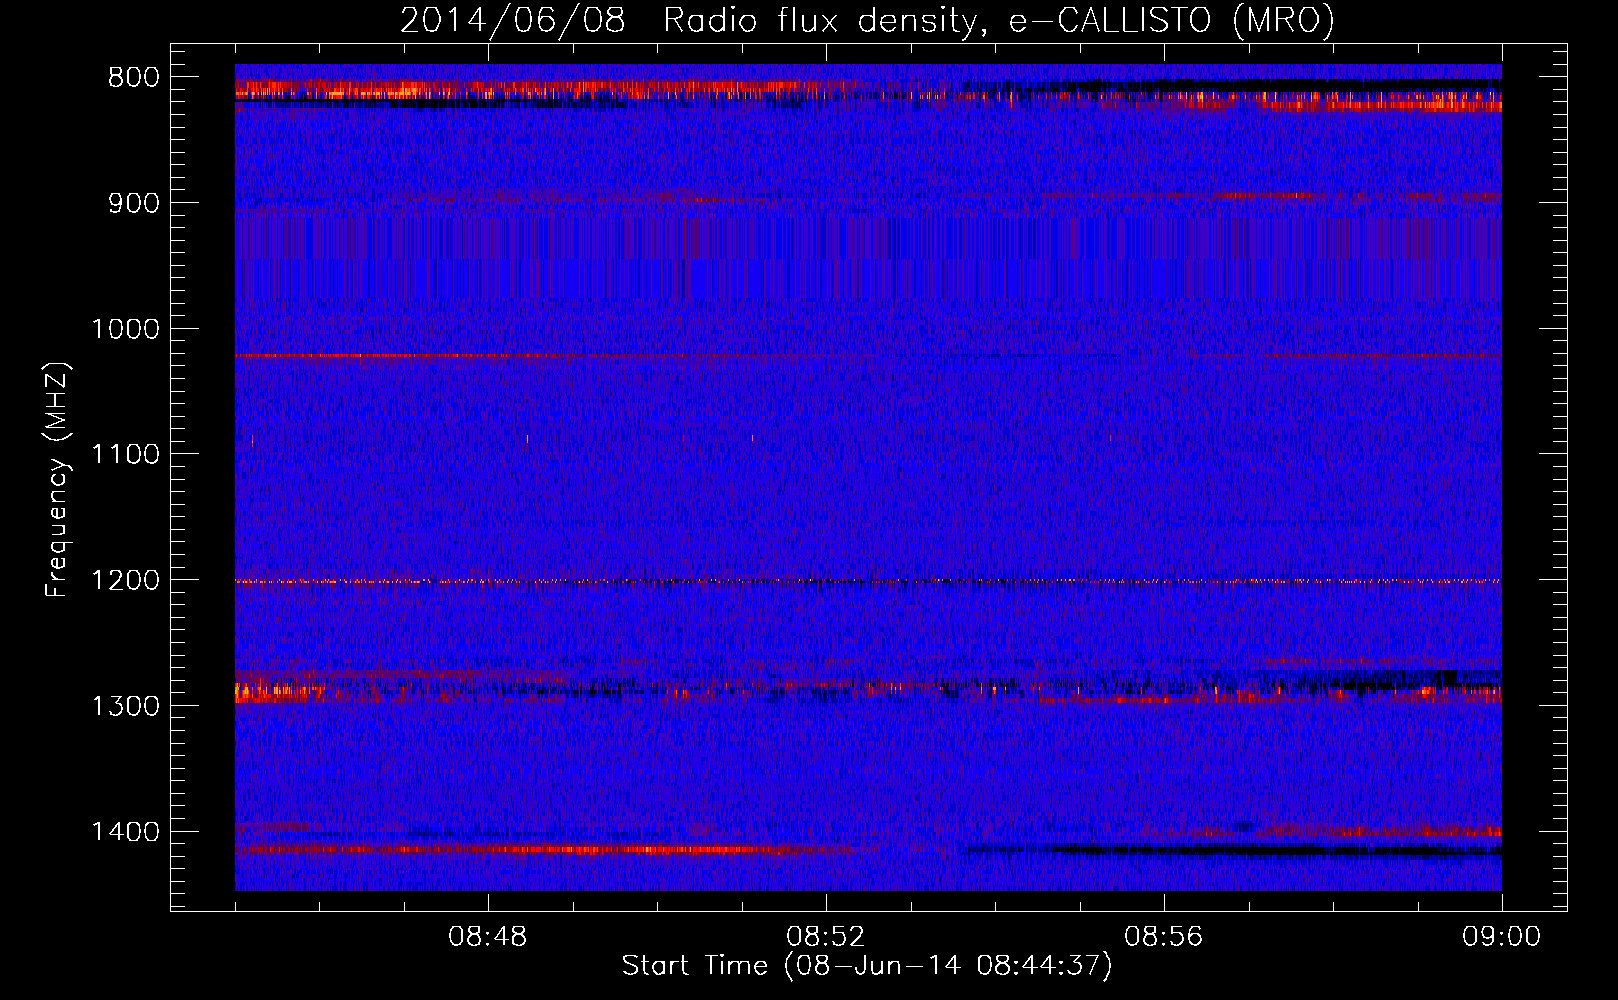This screenshot has height=1000, width=1618.
Task: Click the 08:56 time tick label
Action: coord(1164,937)
